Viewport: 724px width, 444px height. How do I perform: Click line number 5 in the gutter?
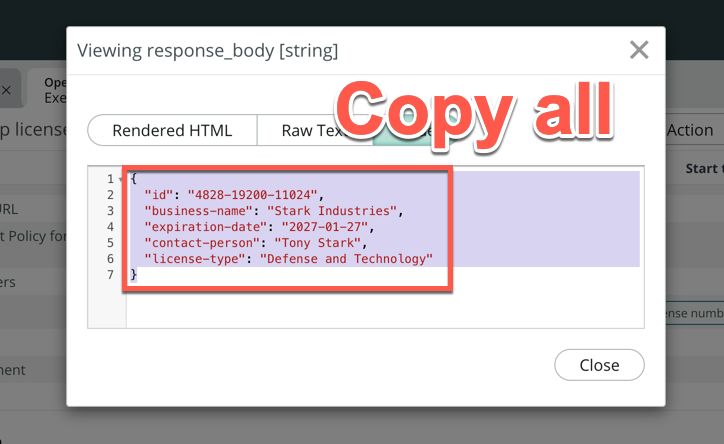110,242
